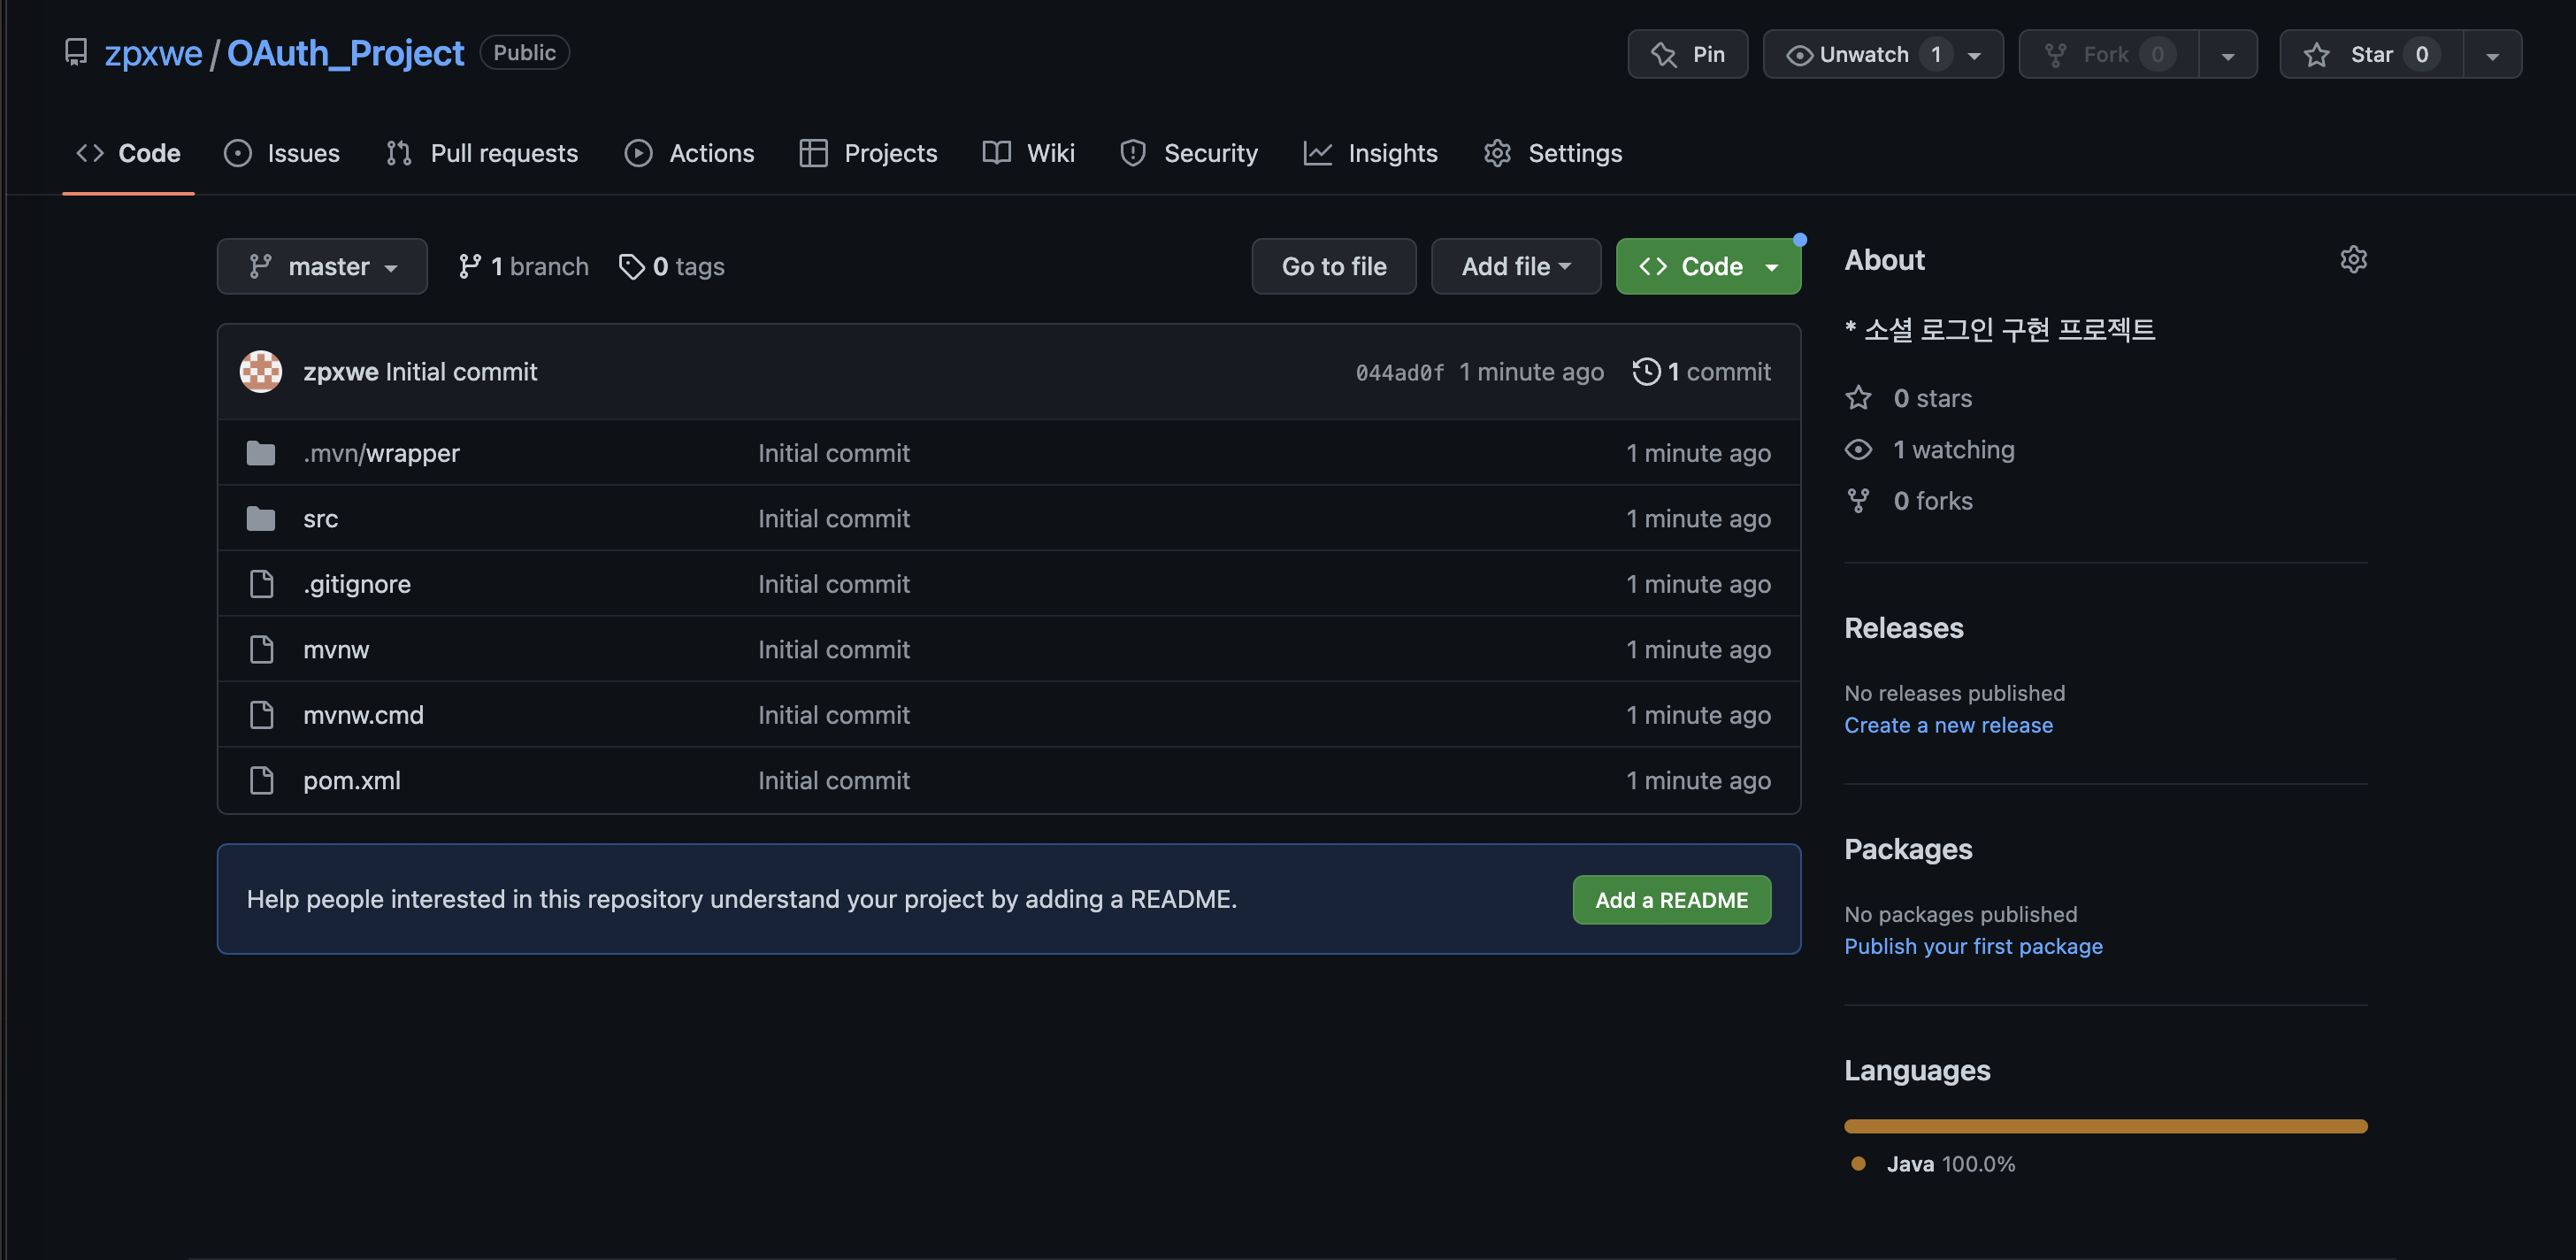Pin the OAuth_Project repository
Viewport: 2576px width, 1260px height.
click(x=1687, y=55)
